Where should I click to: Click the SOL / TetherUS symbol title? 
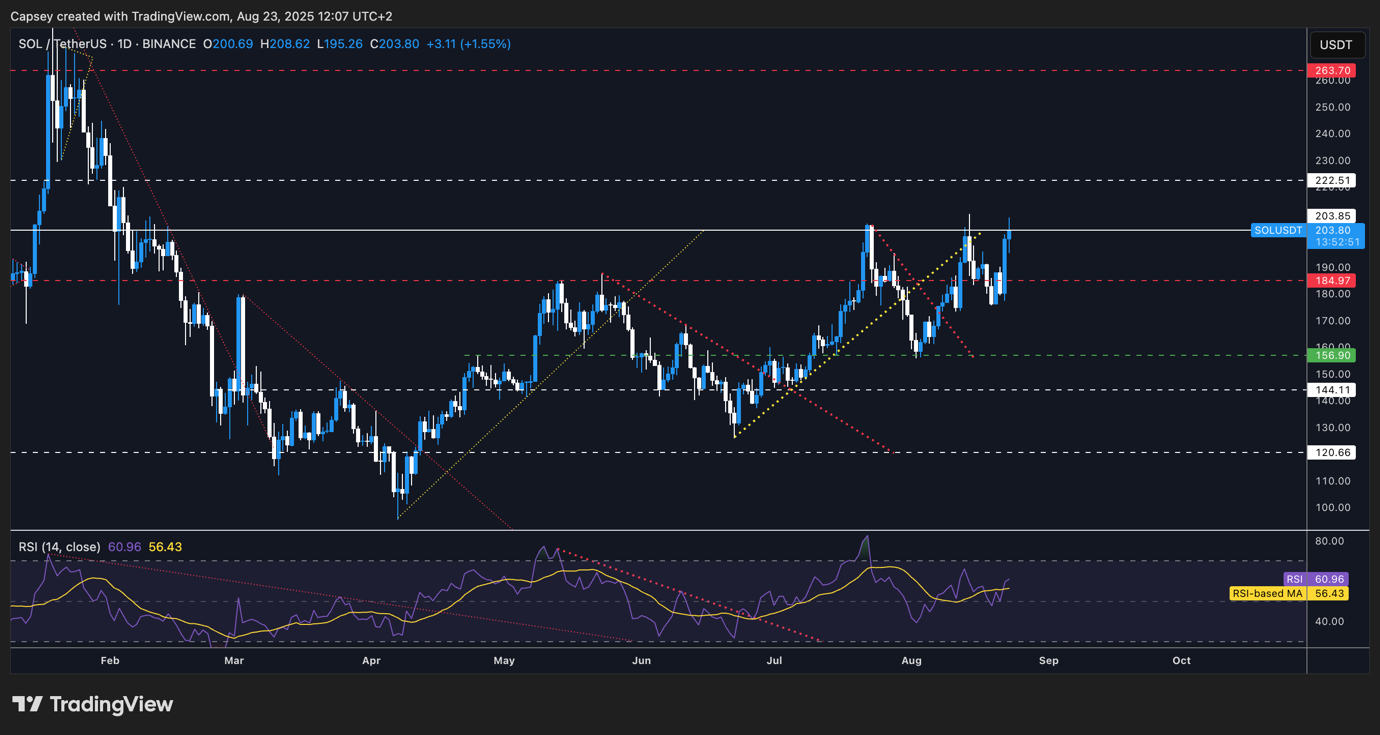click(x=62, y=45)
